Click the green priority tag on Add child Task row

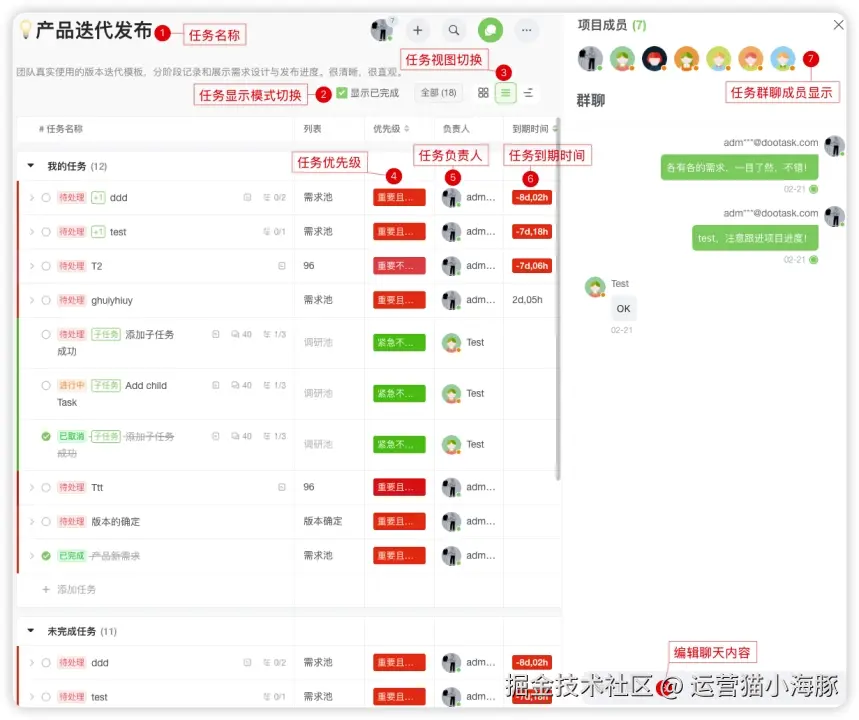tap(399, 393)
